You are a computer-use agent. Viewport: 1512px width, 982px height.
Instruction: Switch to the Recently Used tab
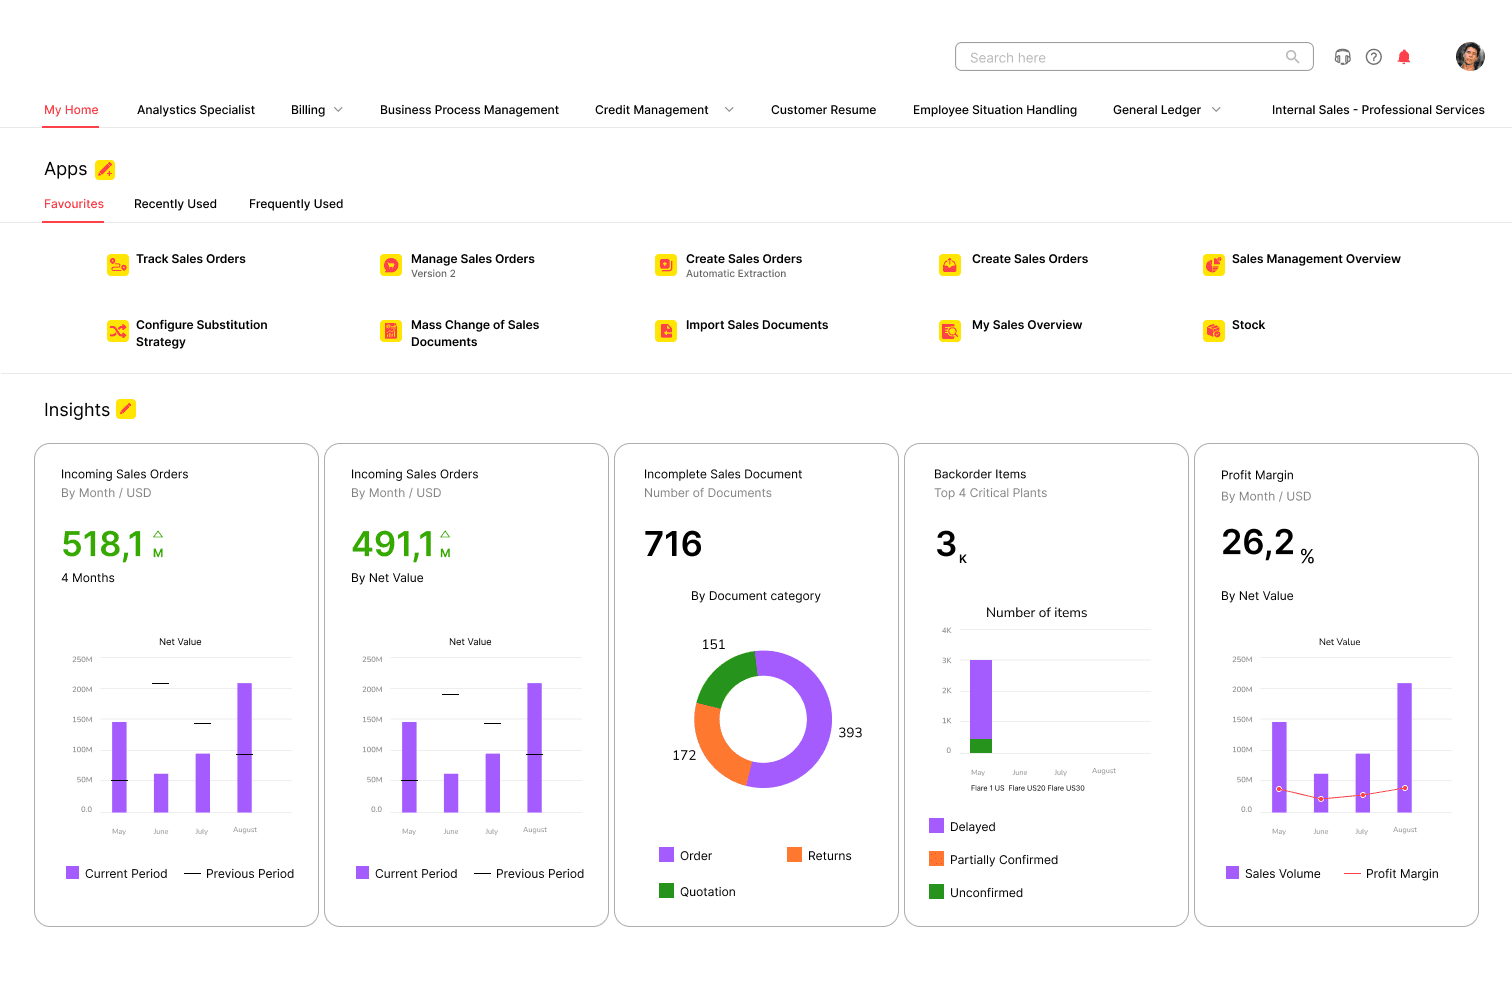pos(175,204)
